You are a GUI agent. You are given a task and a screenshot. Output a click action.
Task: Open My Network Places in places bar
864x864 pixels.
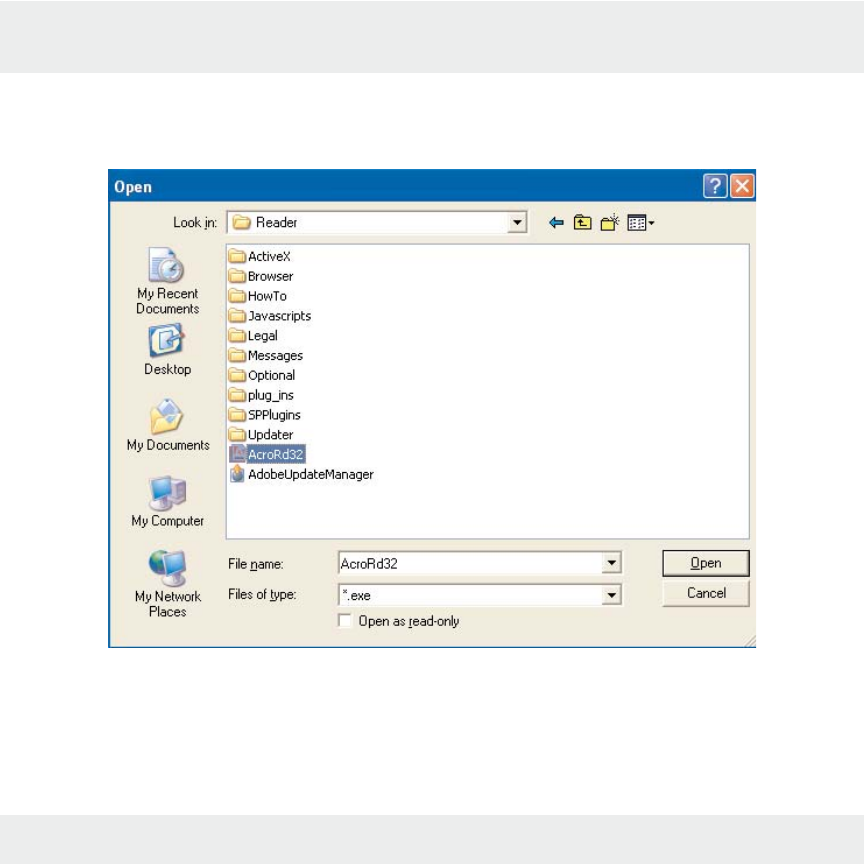[167, 584]
